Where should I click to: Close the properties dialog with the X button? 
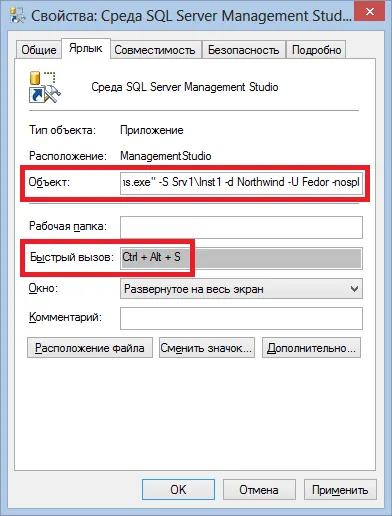[x=370, y=12]
